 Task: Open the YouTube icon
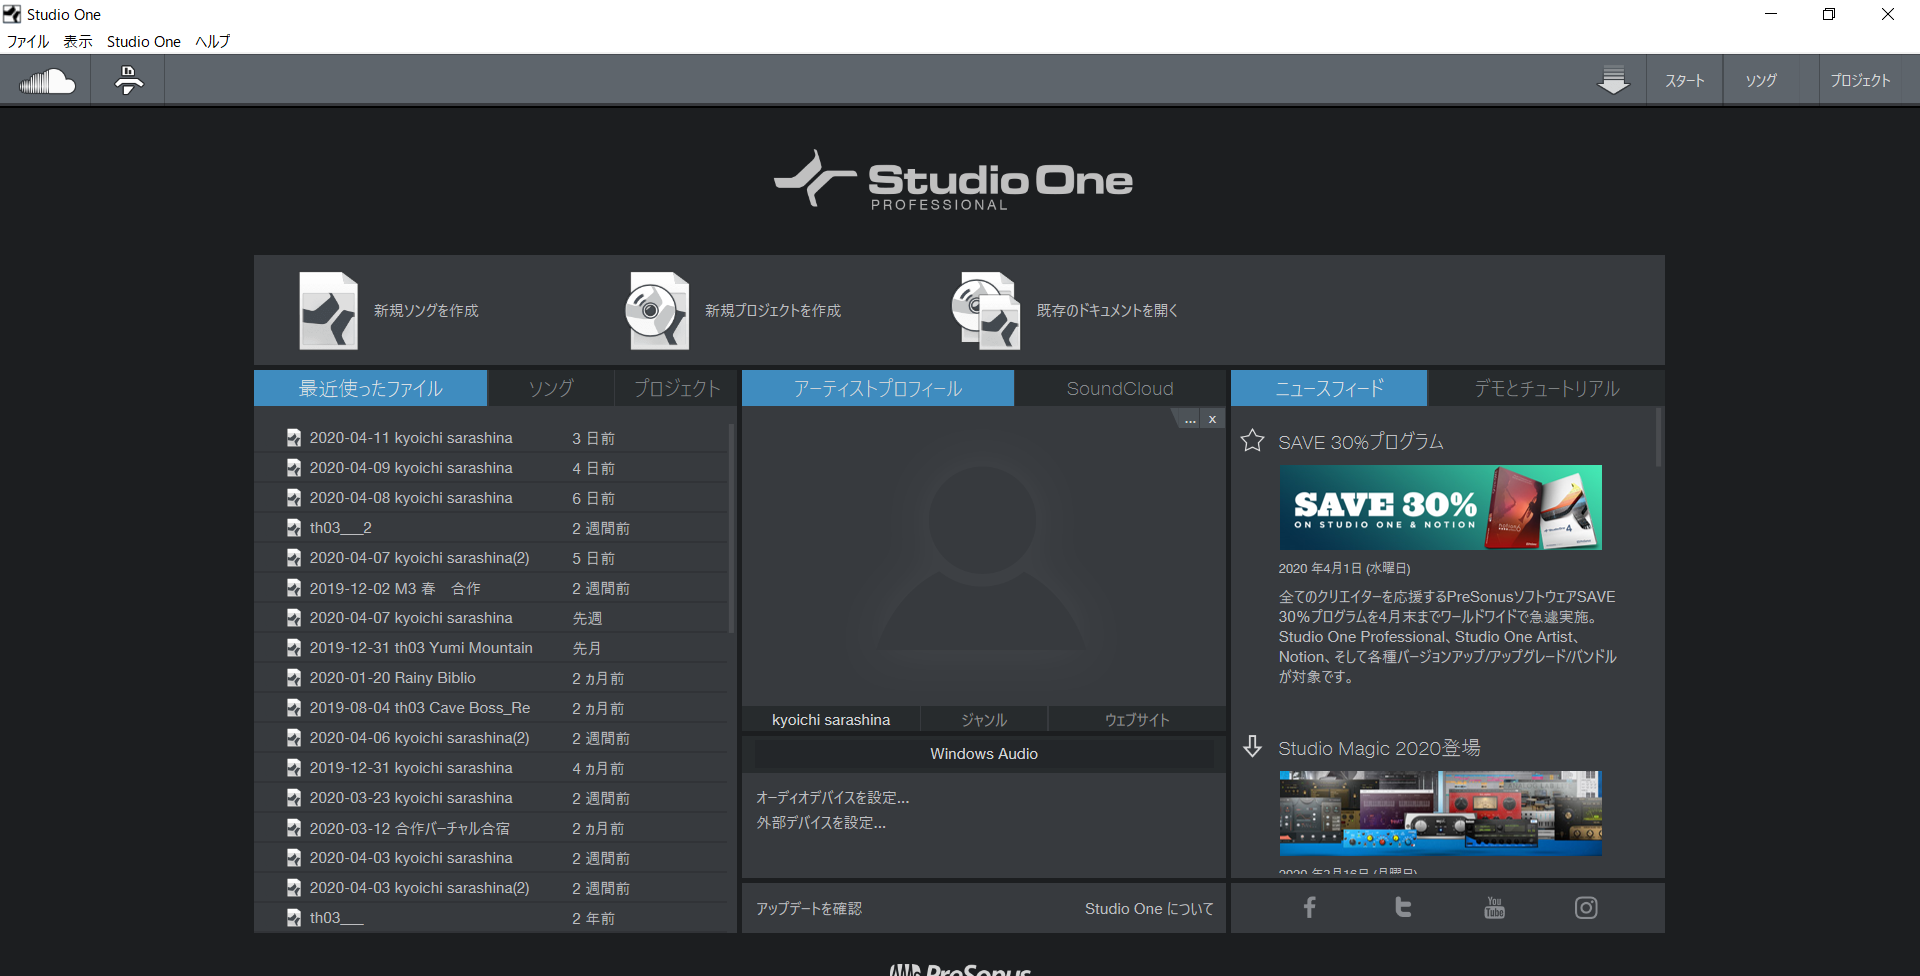coord(1494,908)
